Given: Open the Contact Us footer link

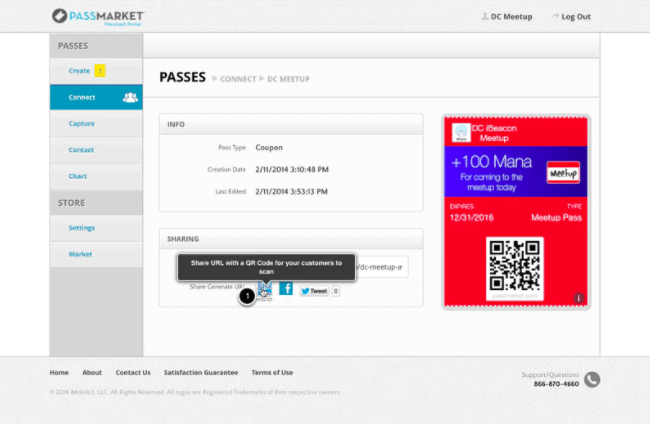Looking at the screenshot, I should click(x=133, y=373).
